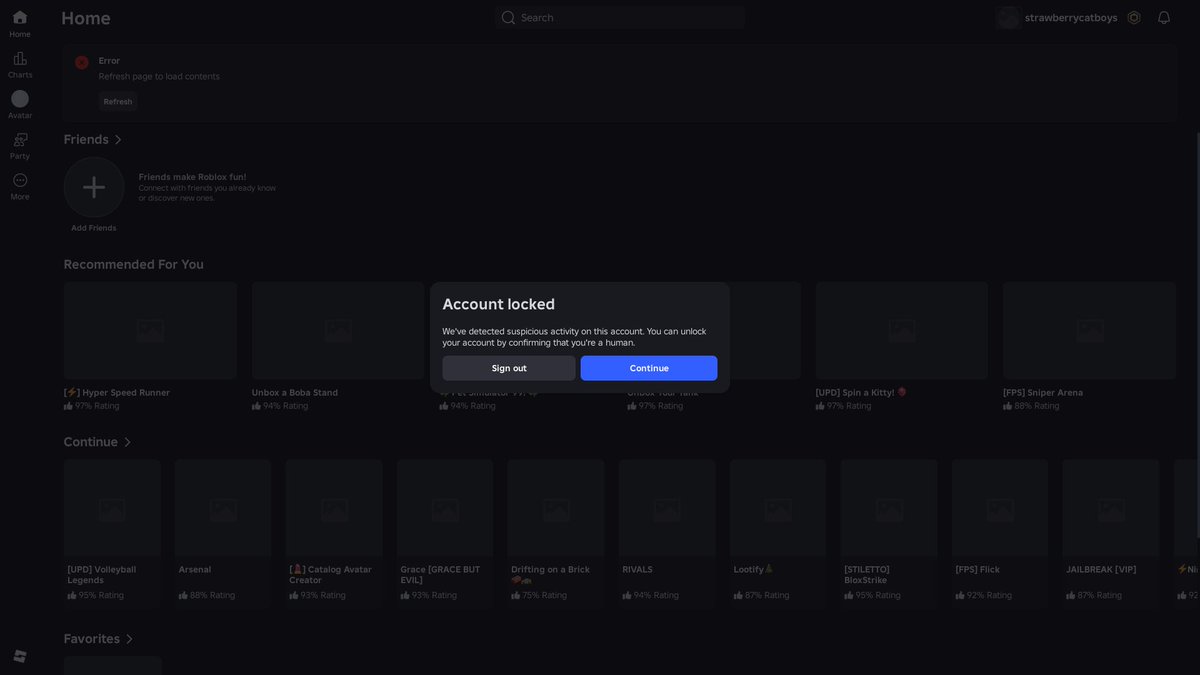The width and height of the screenshot is (1200, 675).
Task: Open Grace [GRACE BUT EVIL] thumbnail
Action: point(445,508)
